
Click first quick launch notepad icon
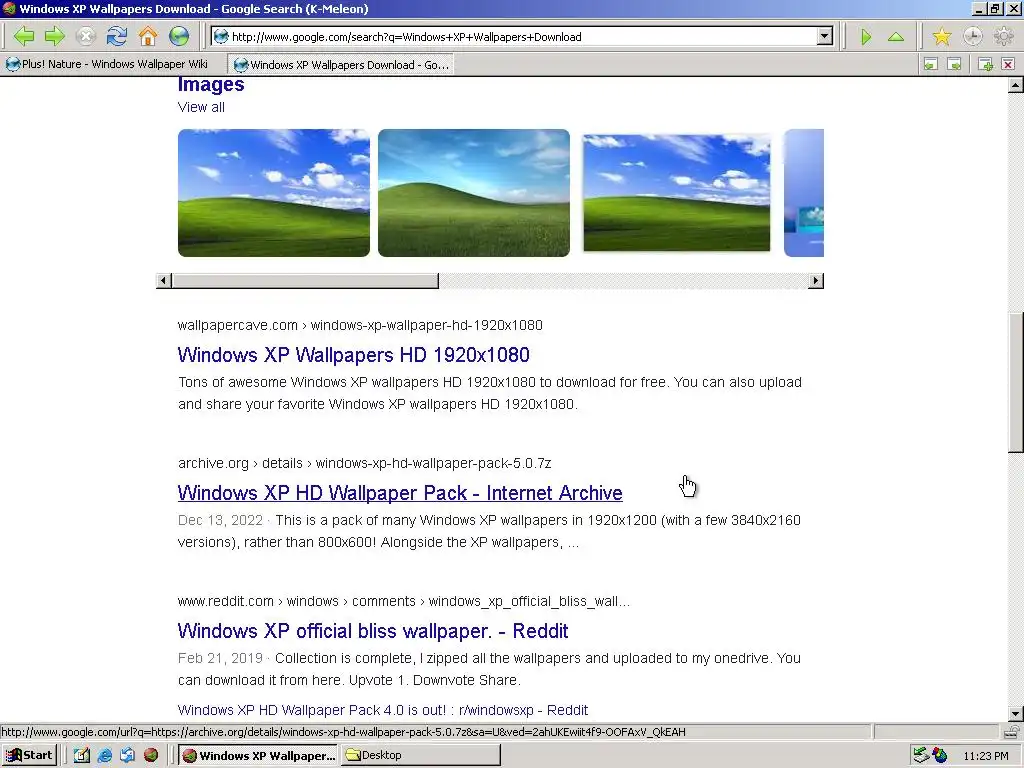pos(82,755)
